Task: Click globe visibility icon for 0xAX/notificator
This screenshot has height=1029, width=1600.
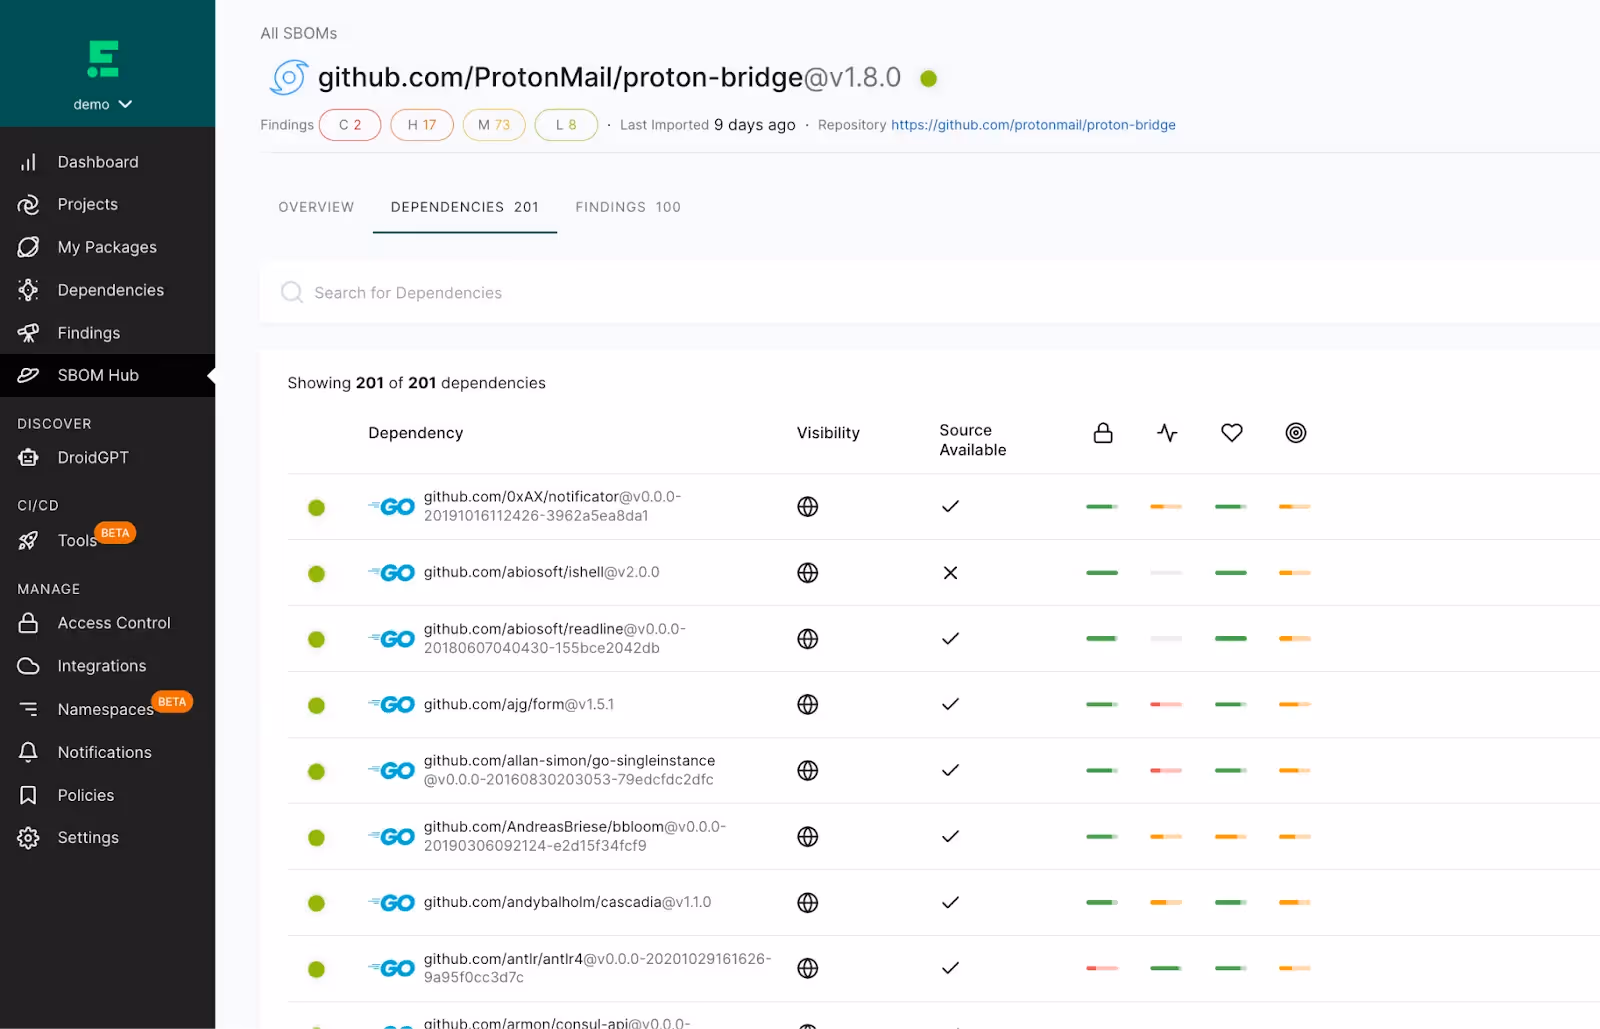Action: 808,507
